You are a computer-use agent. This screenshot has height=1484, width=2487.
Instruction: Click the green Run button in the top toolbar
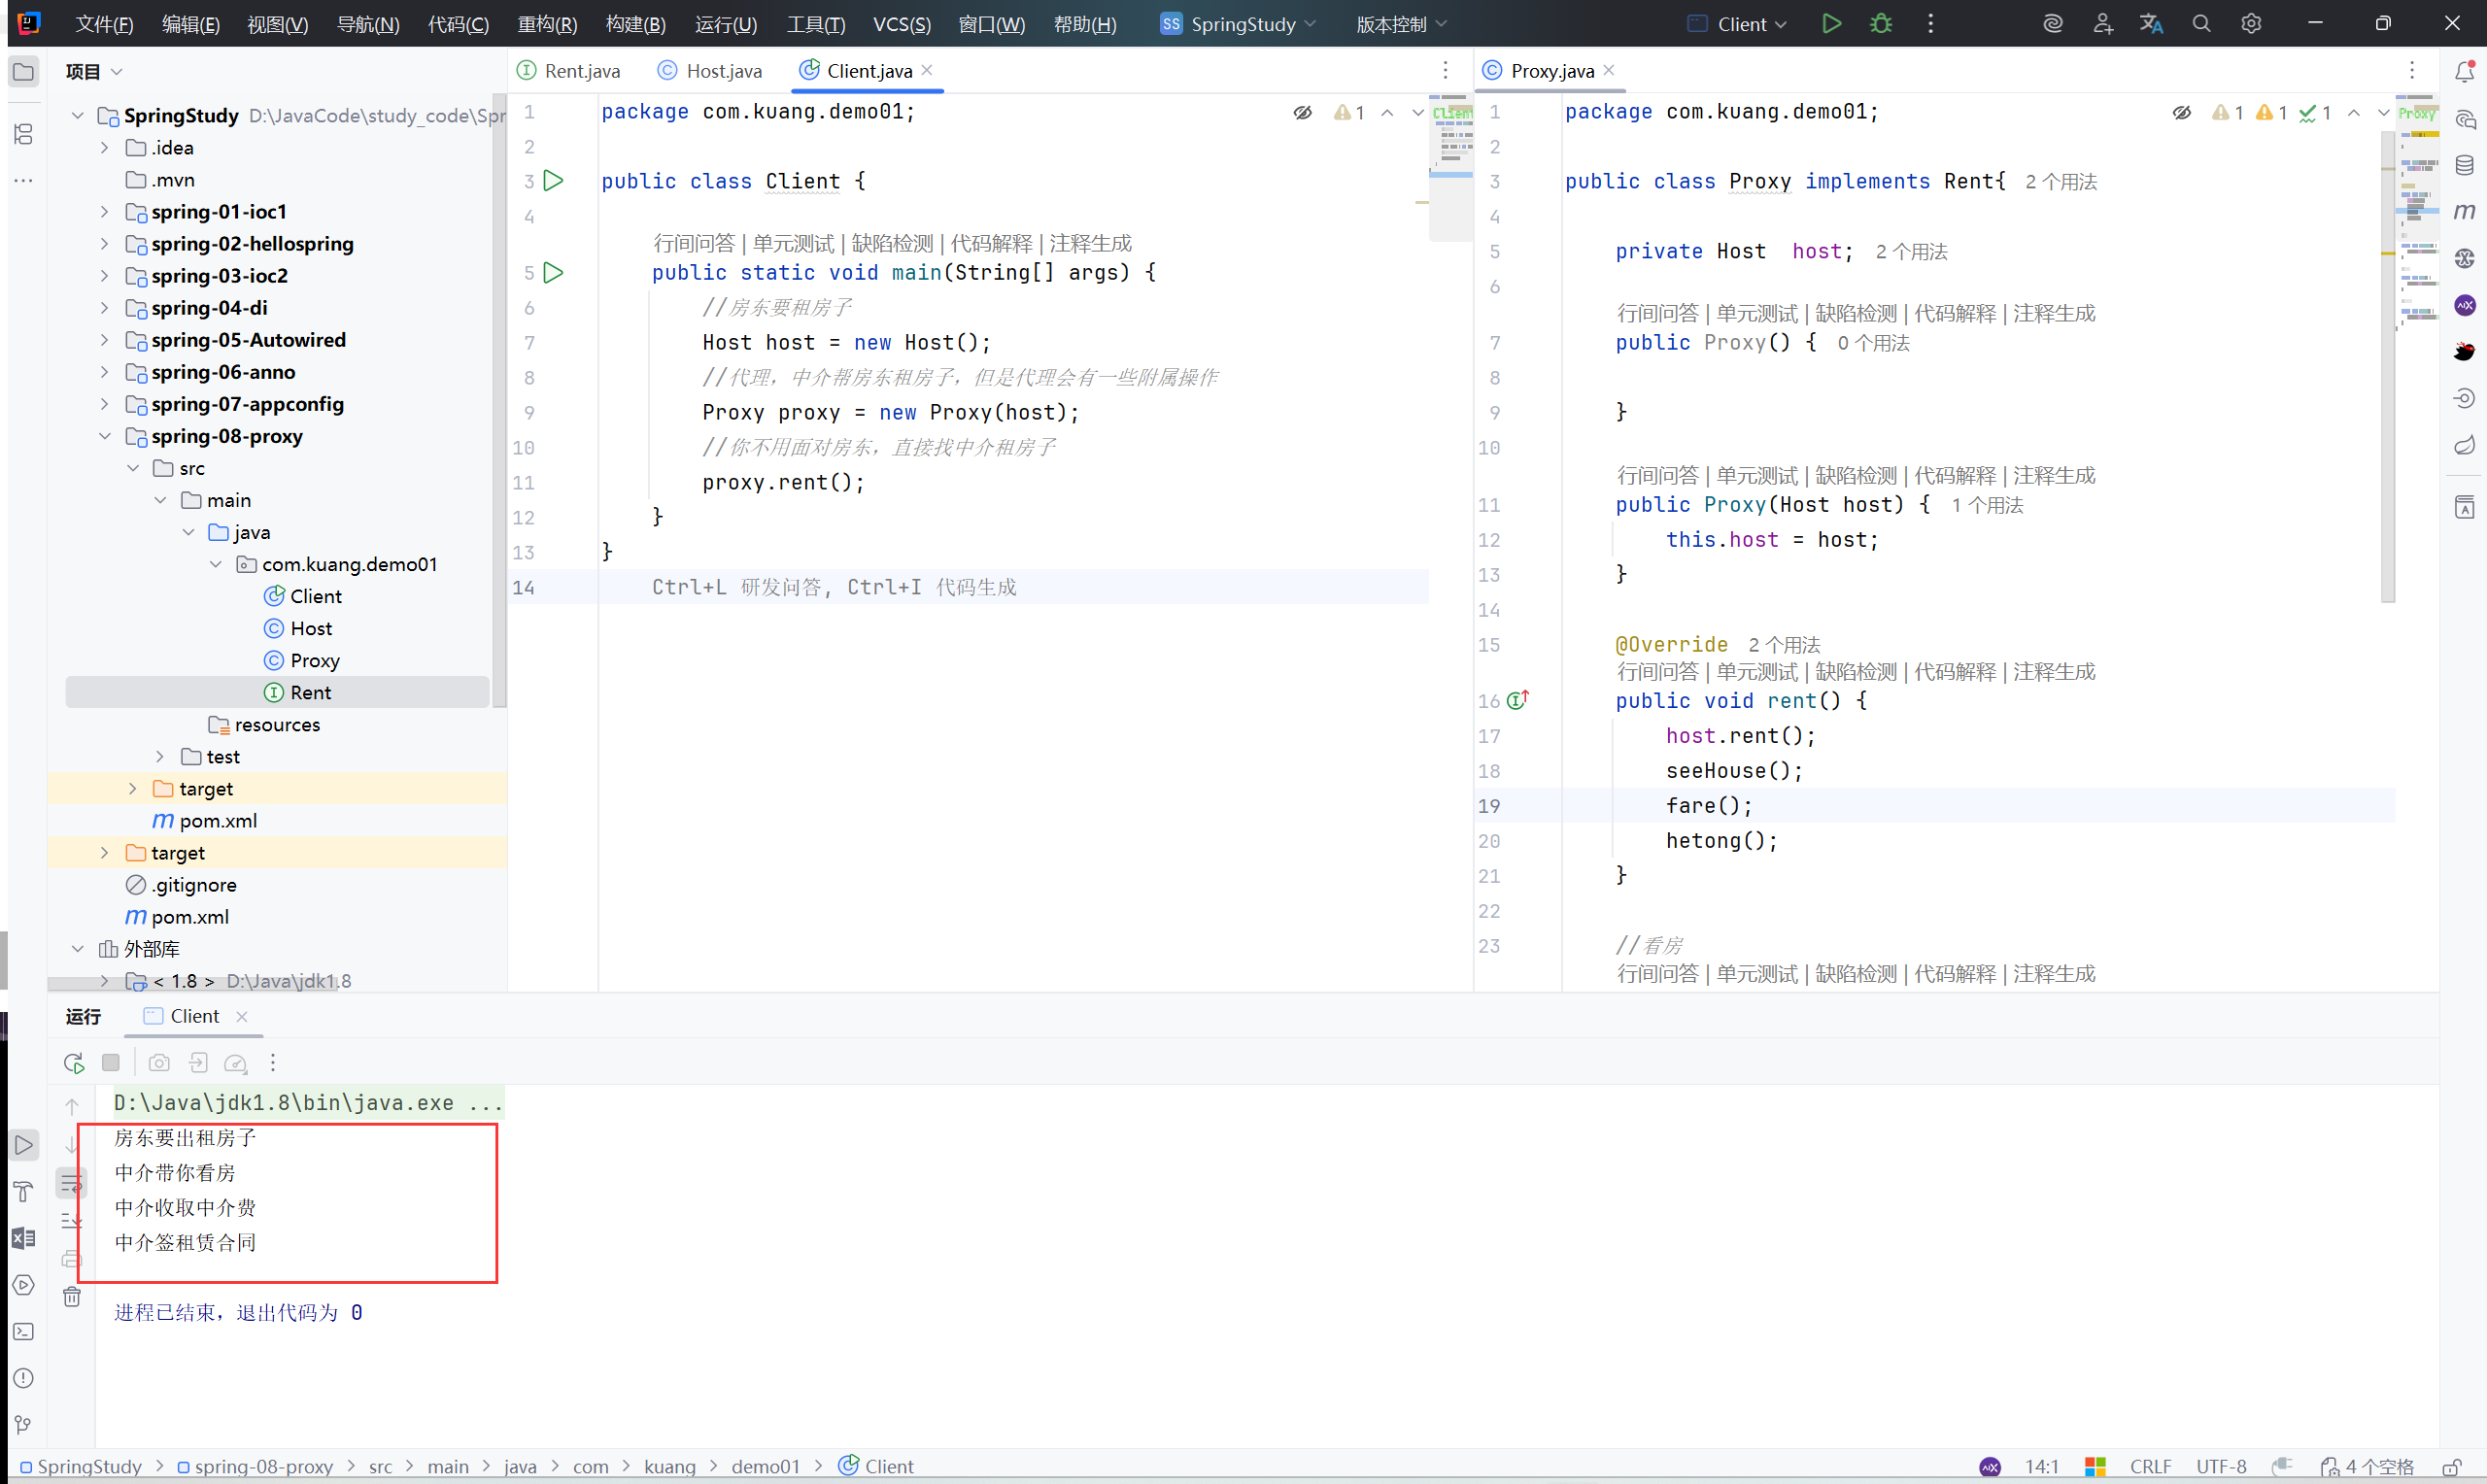pyautogui.click(x=1831, y=24)
